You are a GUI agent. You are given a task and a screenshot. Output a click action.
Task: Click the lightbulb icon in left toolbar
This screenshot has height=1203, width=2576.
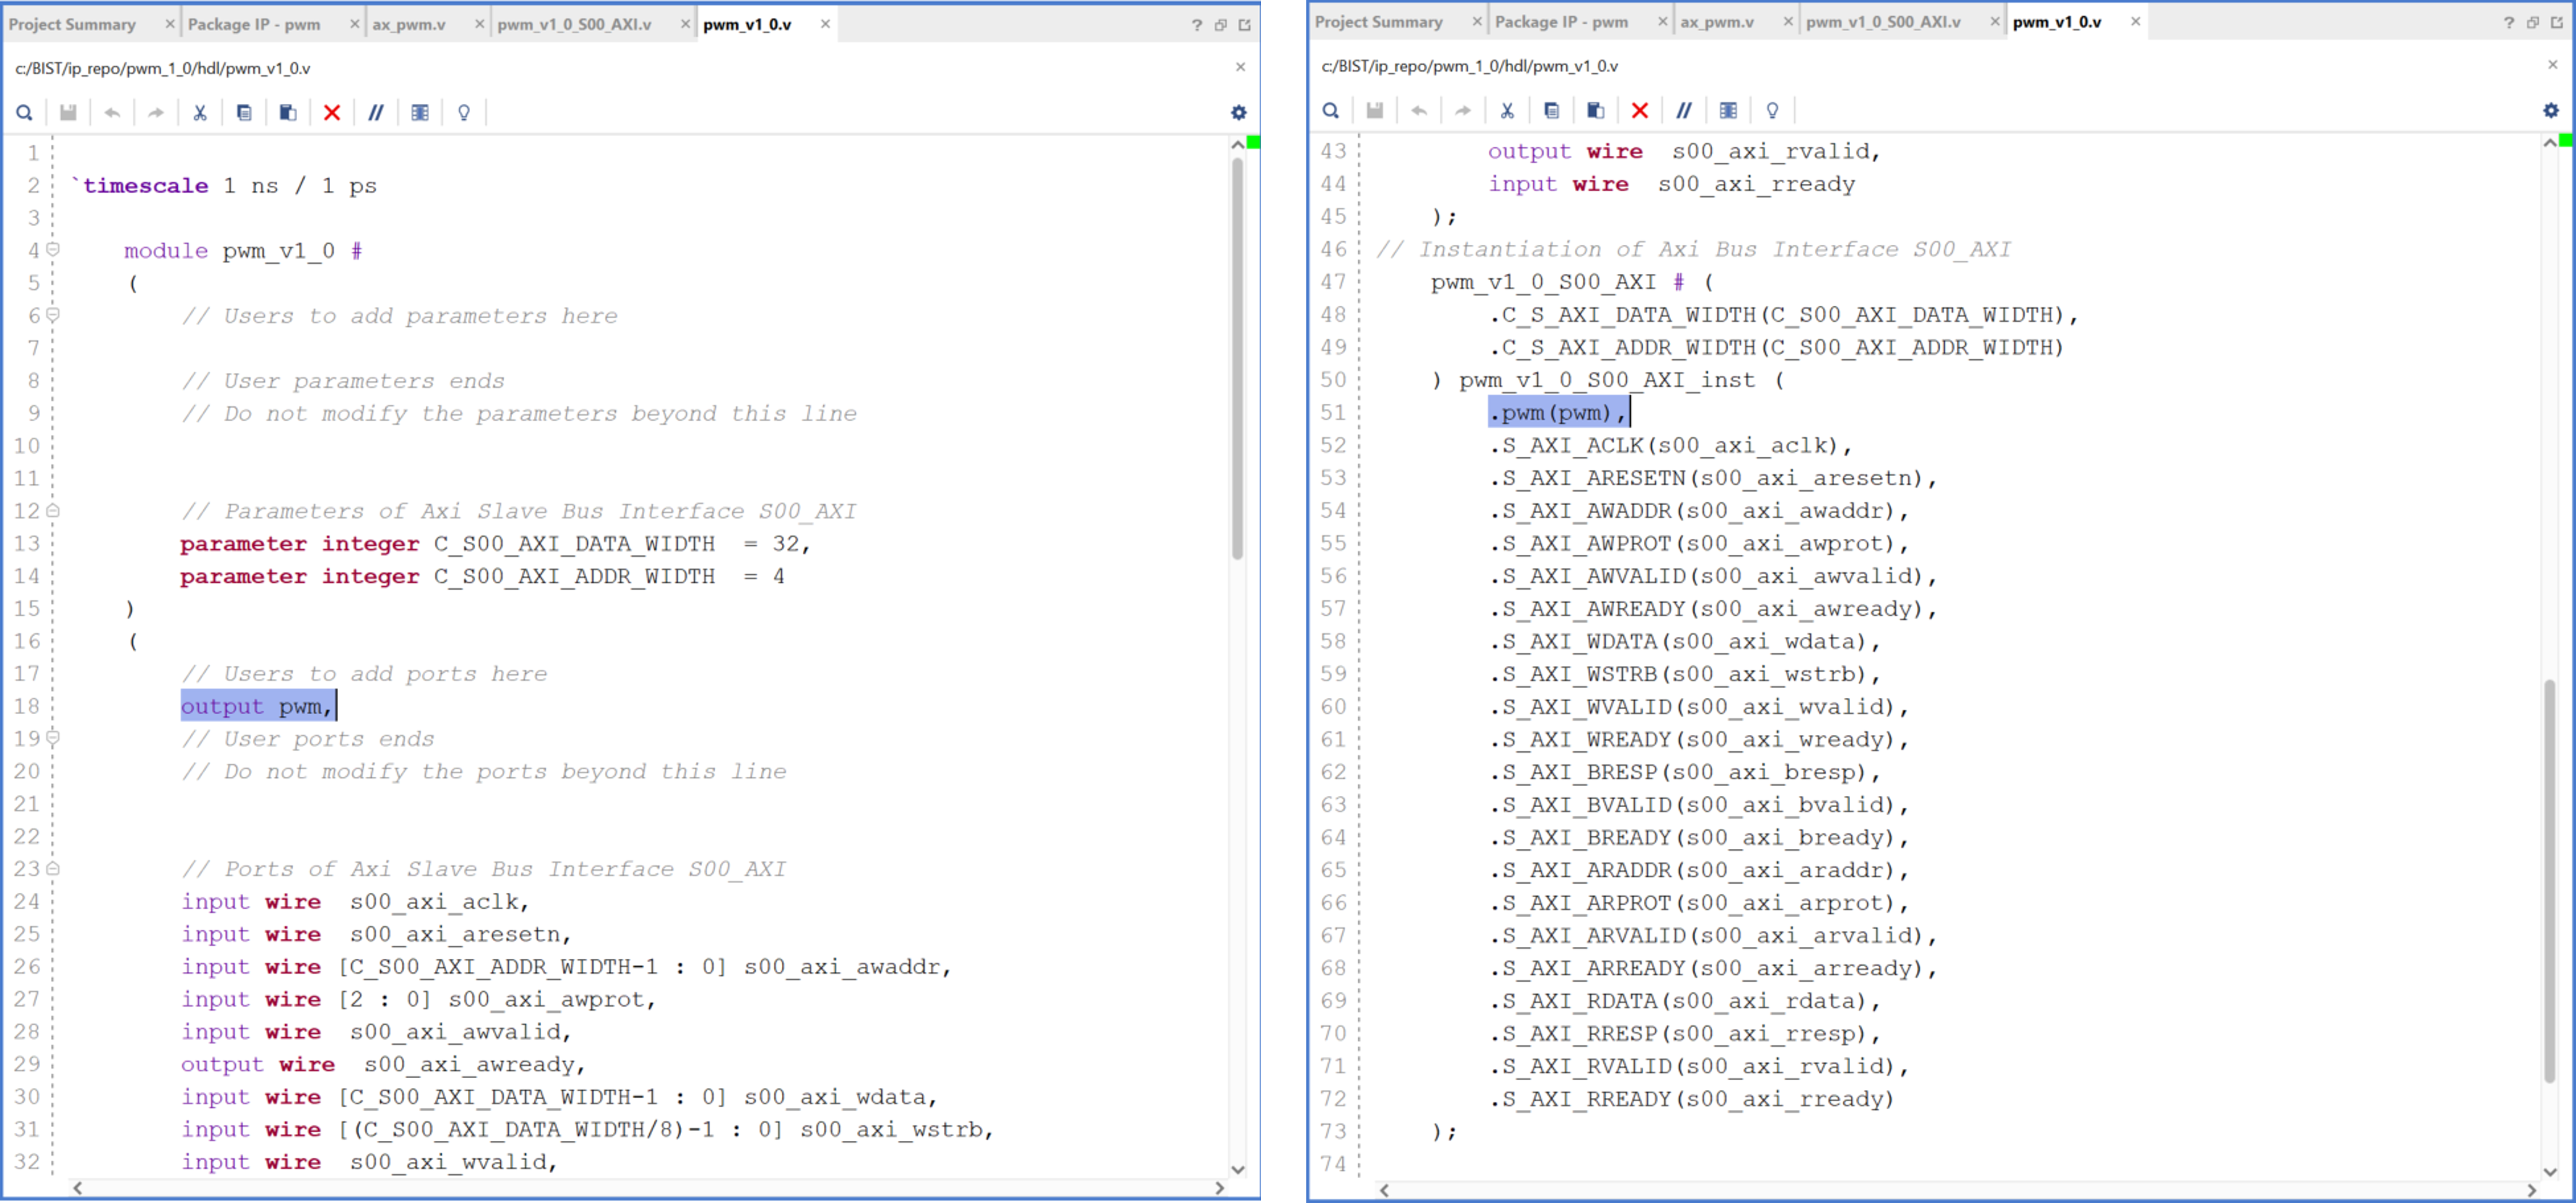tap(464, 113)
